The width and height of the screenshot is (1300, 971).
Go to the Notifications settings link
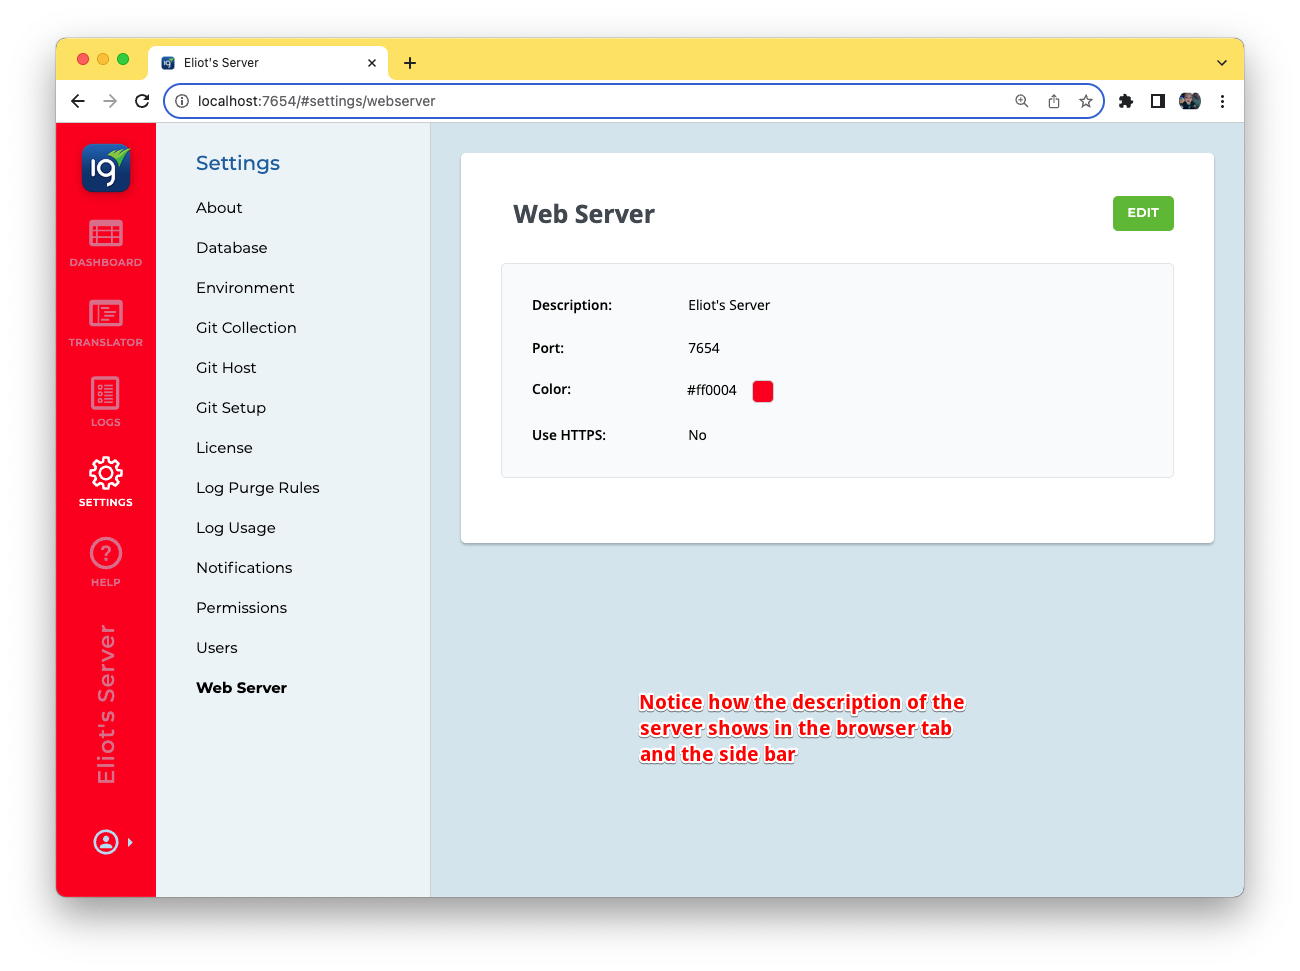tap(244, 568)
